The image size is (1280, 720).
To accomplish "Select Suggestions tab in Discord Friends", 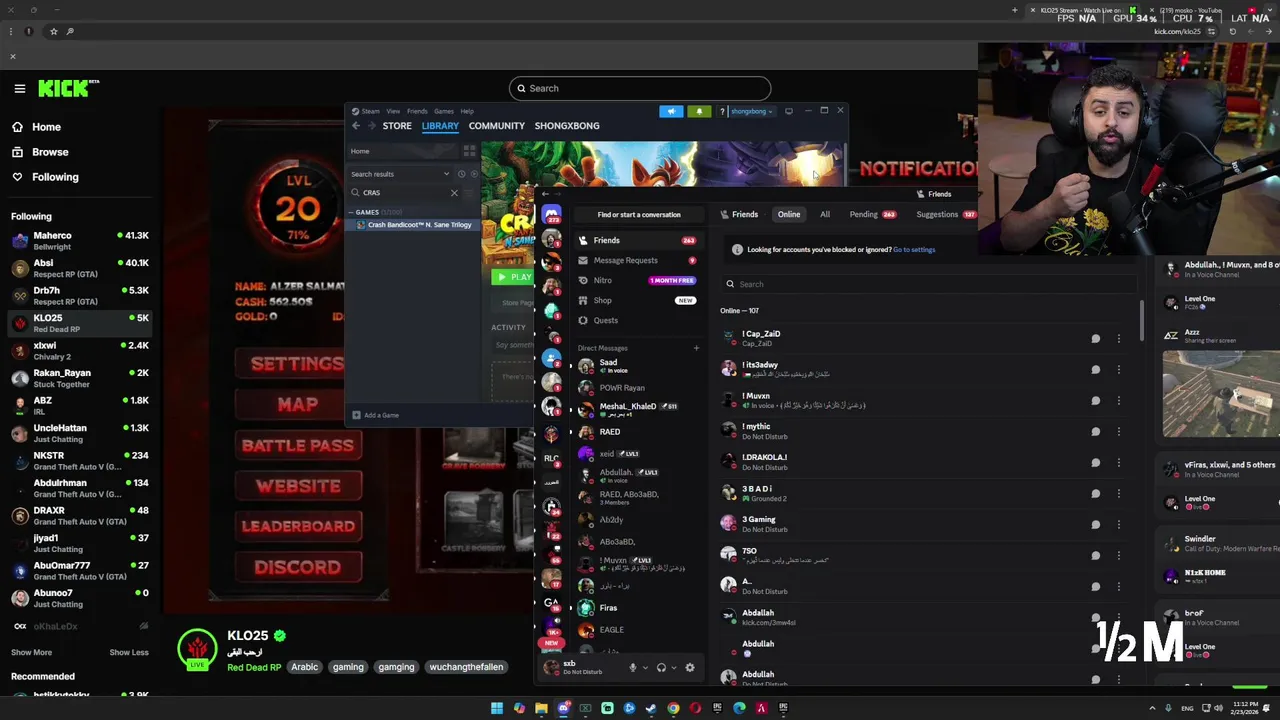I will [x=944, y=214].
